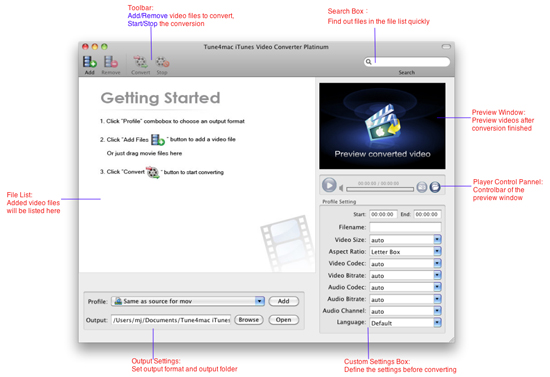Click the Remove toolbar icon
The width and height of the screenshot is (550, 377).
(x=111, y=62)
